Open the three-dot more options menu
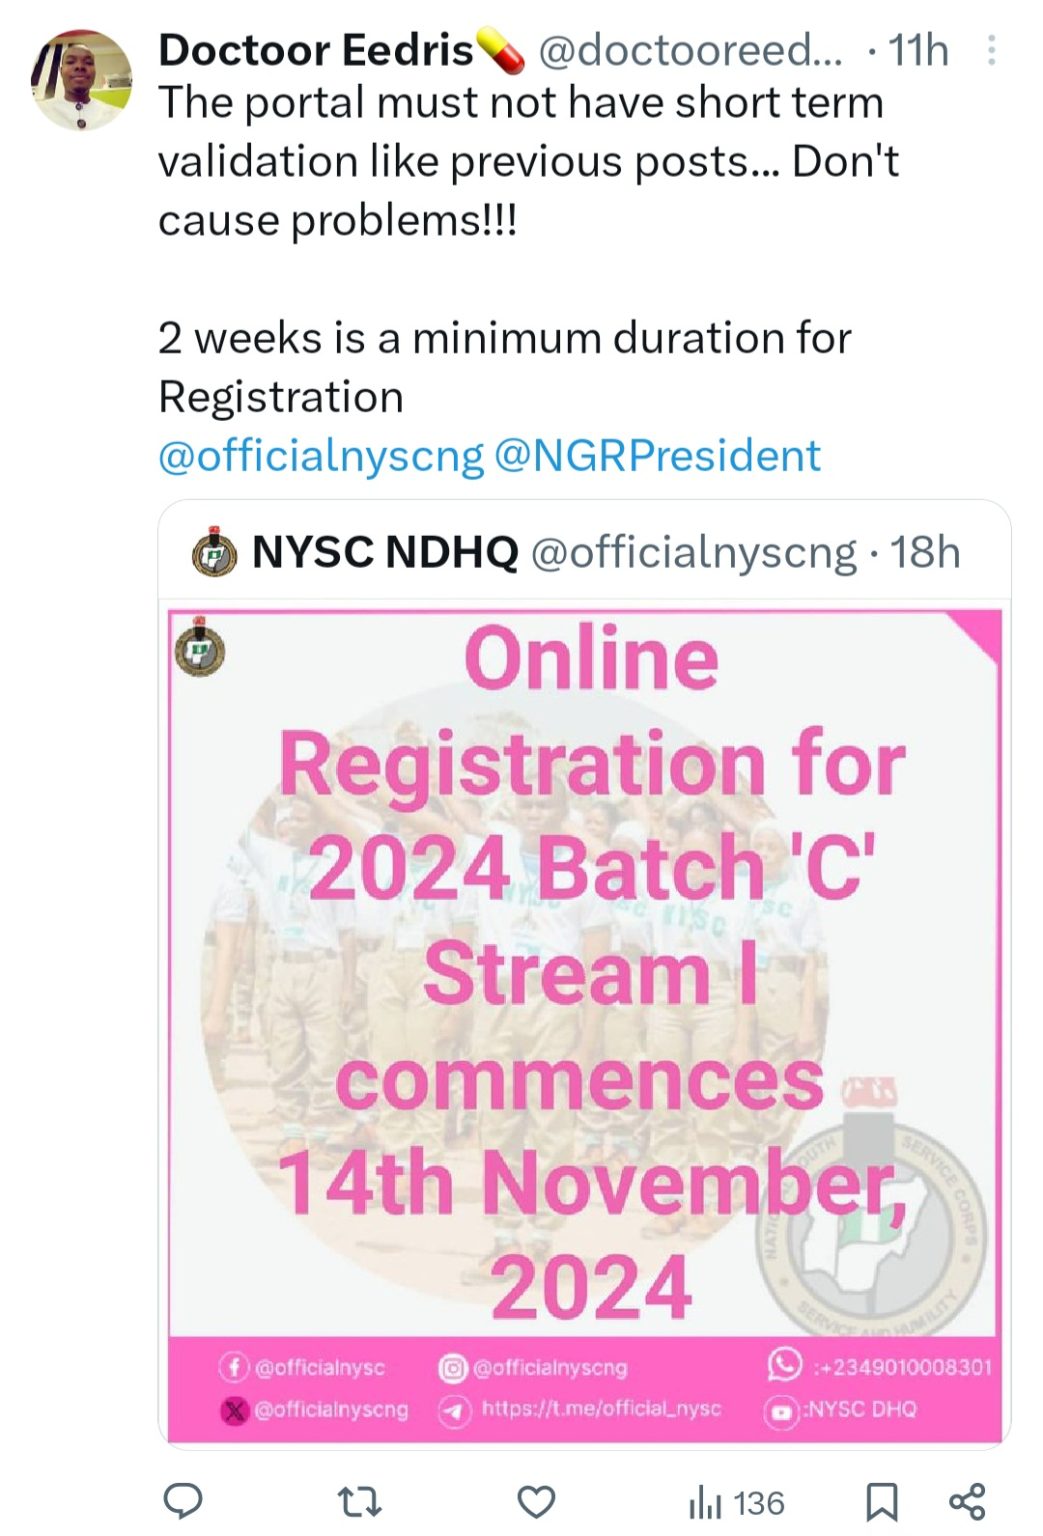Viewport: 1043px width, 1536px height. 991,50
